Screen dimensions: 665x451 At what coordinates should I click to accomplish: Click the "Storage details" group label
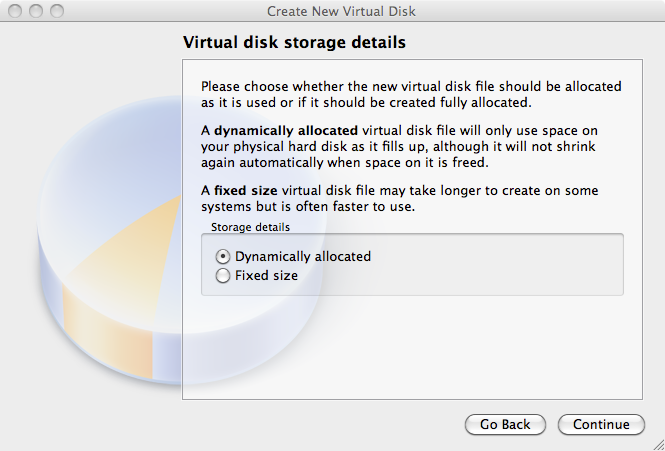click(x=251, y=227)
